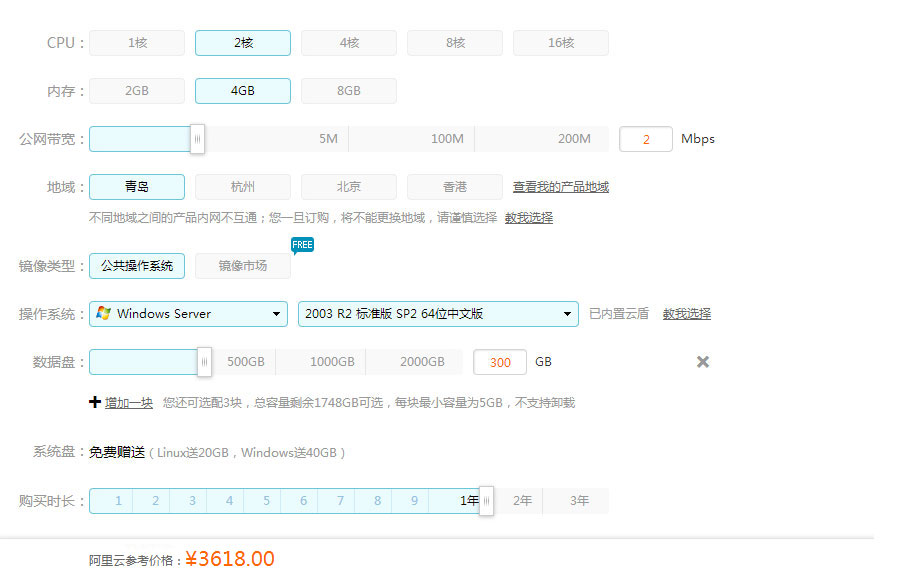901x585 pixels.
Task: Click the Windows logo in OS dropdown
Action: [103, 314]
